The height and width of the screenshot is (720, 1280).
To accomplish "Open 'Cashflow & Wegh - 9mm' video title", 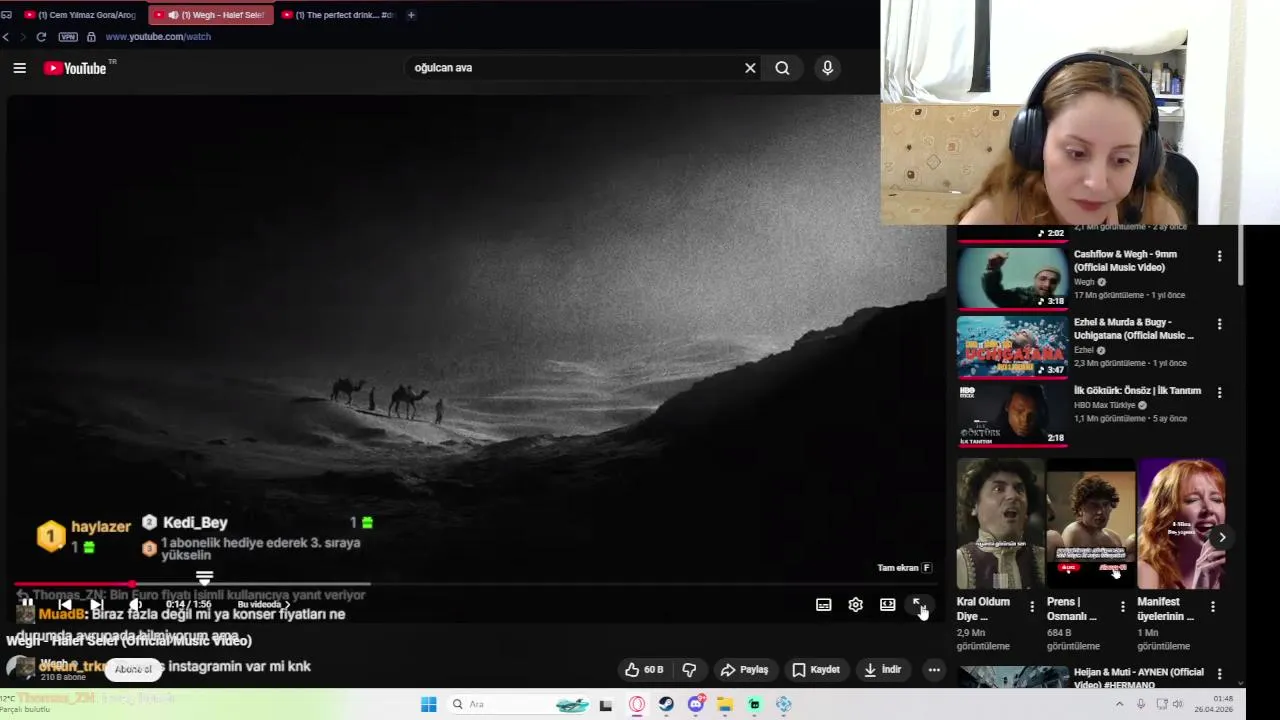I will tap(1126, 261).
